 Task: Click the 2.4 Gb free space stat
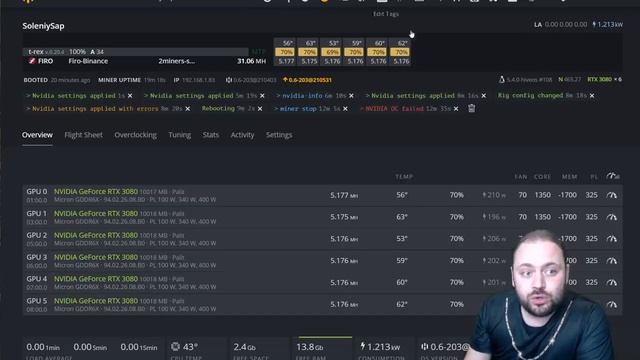(244, 347)
